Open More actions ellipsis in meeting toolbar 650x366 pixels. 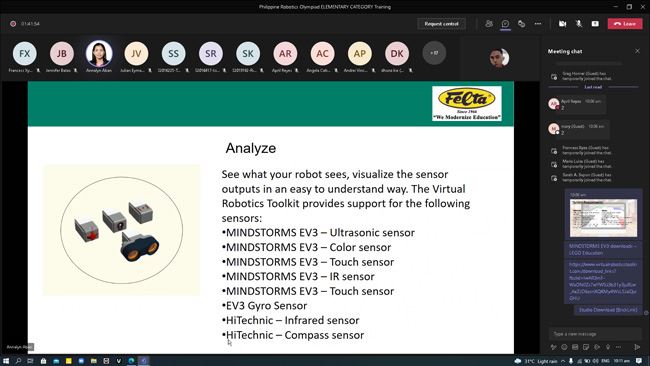click(x=538, y=24)
